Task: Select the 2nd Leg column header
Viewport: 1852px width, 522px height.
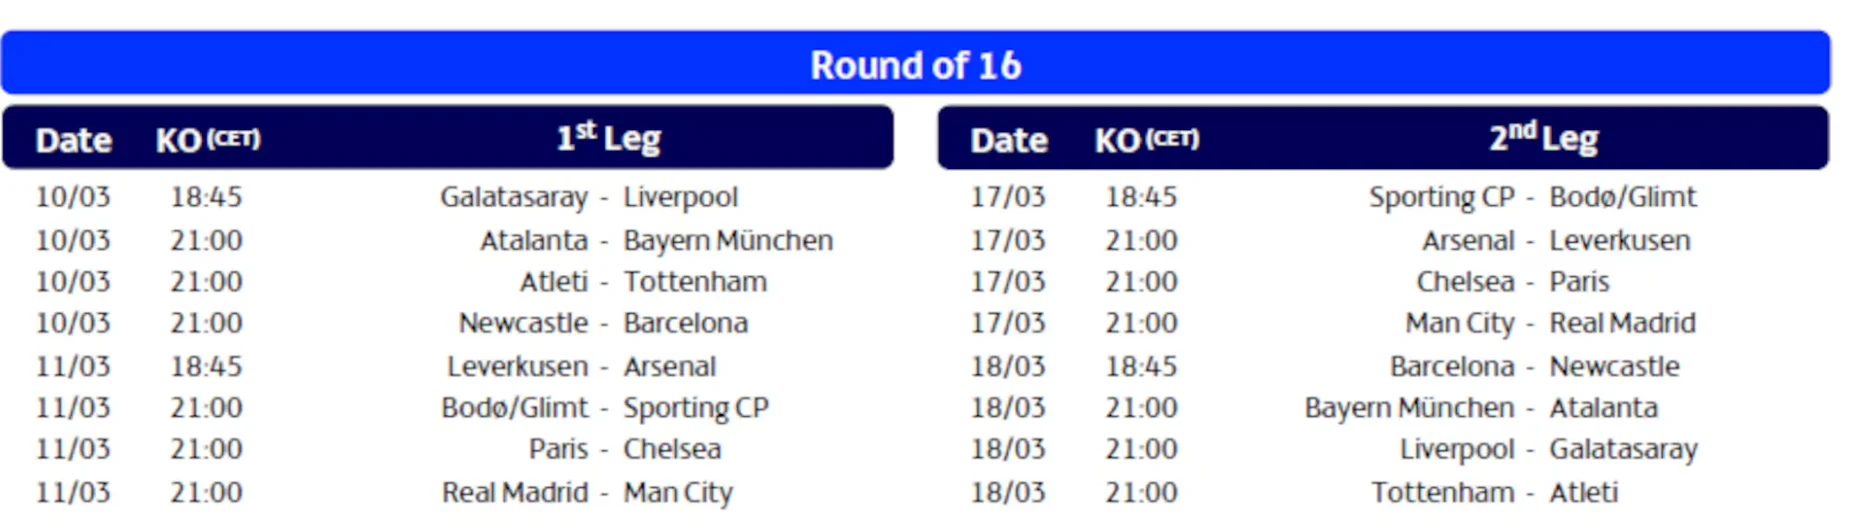Action: (1543, 138)
